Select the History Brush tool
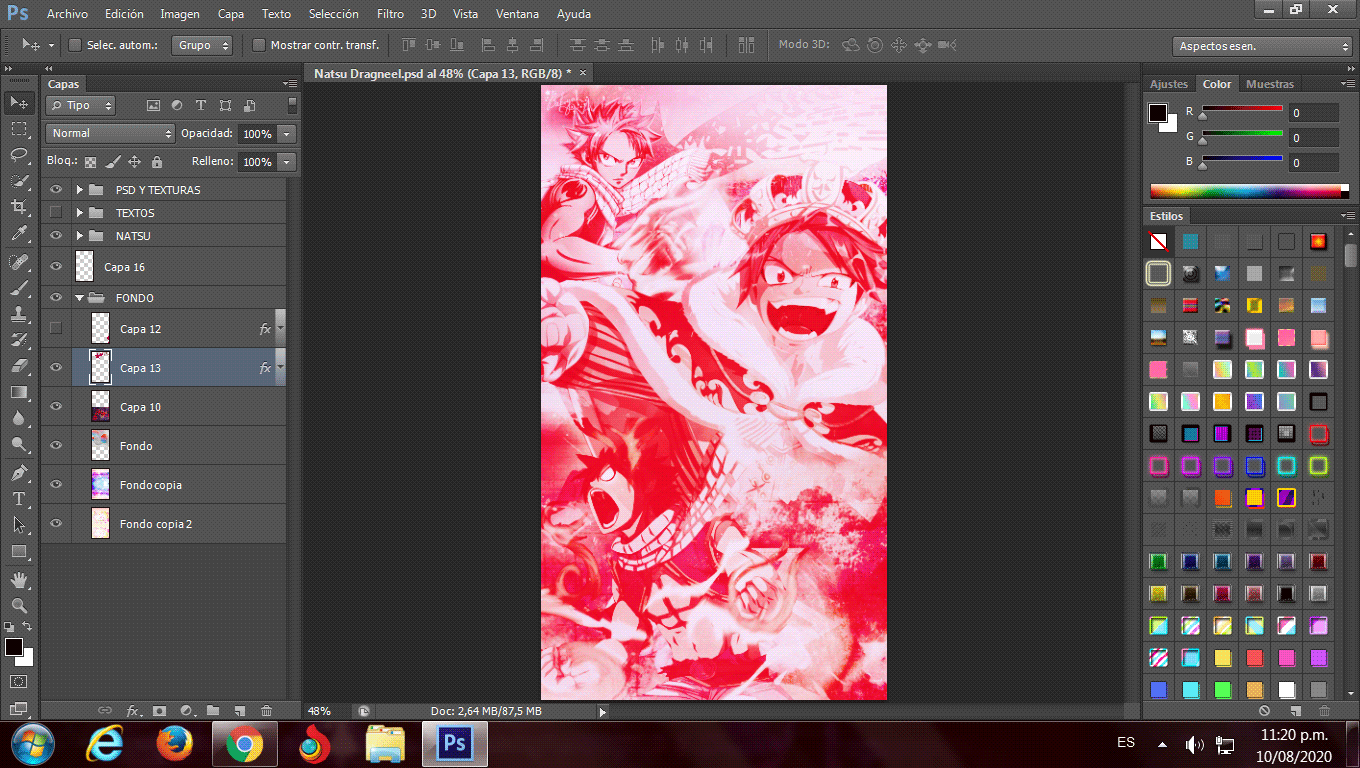Viewport: 1360px width, 768px height. point(18,340)
